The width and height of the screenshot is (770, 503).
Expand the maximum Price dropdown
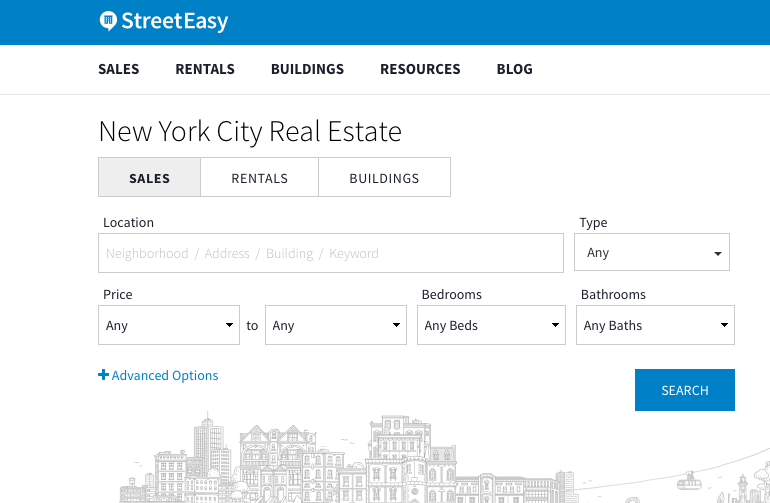pos(336,325)
